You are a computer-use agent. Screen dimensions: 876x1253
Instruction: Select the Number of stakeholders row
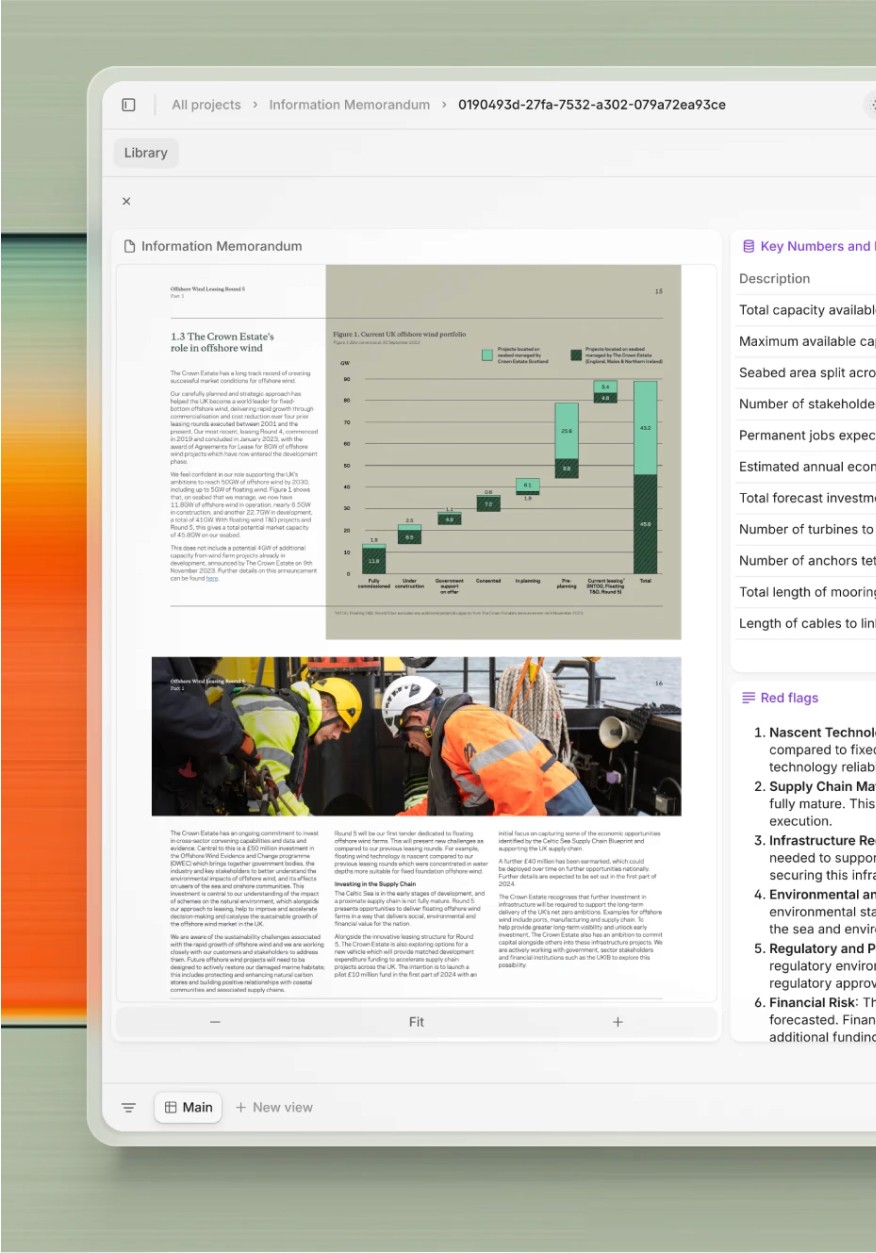pos(807,404)
